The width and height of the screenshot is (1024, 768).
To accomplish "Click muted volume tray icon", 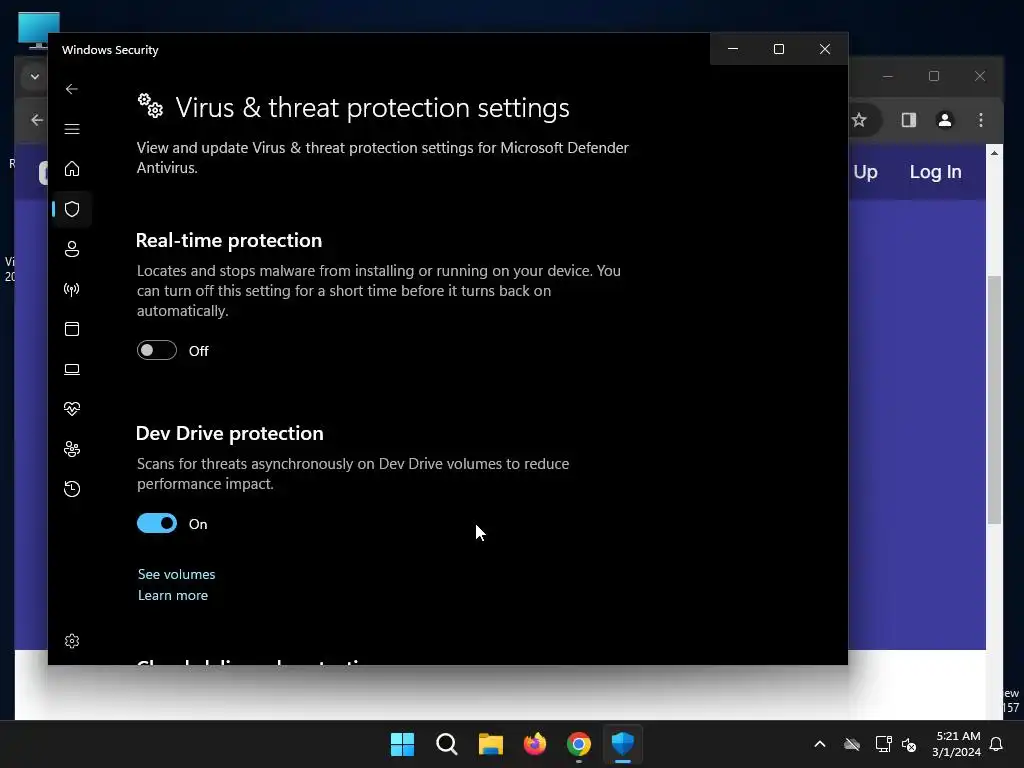I will click(x=908, y=744).
